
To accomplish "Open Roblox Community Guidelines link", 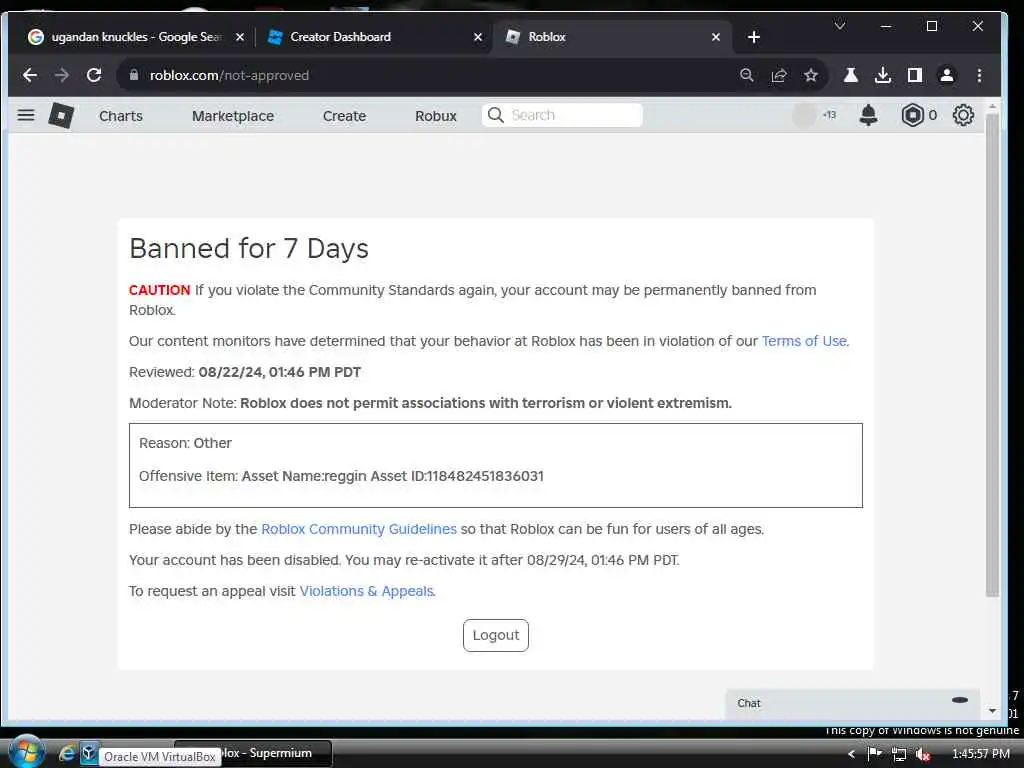I will click(x=359, y=529).
